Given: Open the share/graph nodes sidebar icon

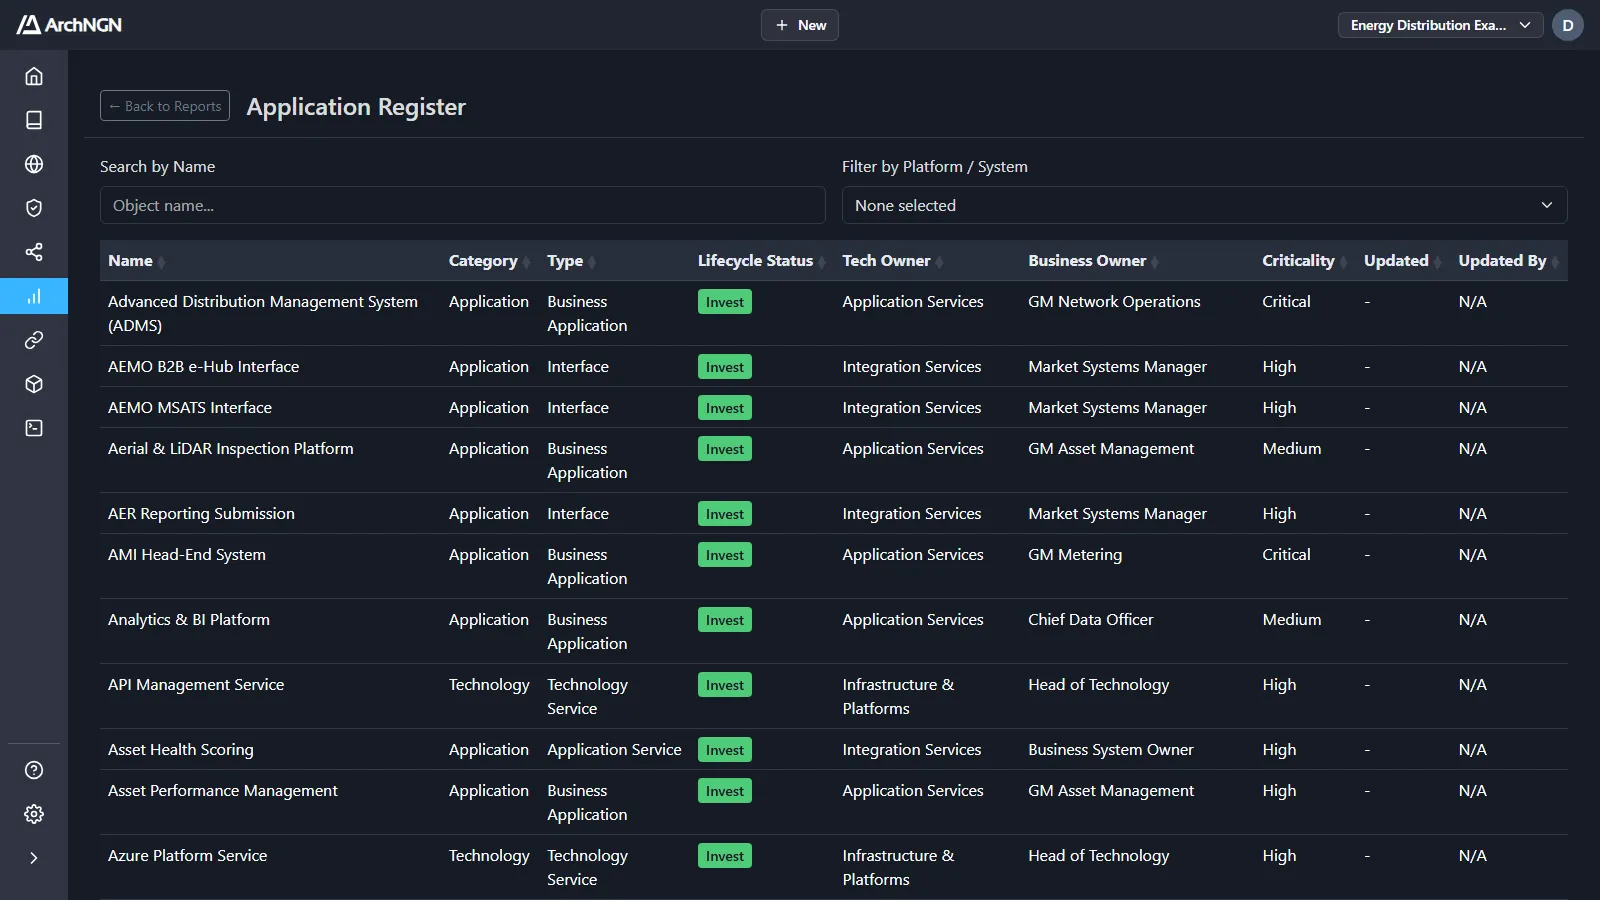Looking at the screenshot, I should (34, 252).
